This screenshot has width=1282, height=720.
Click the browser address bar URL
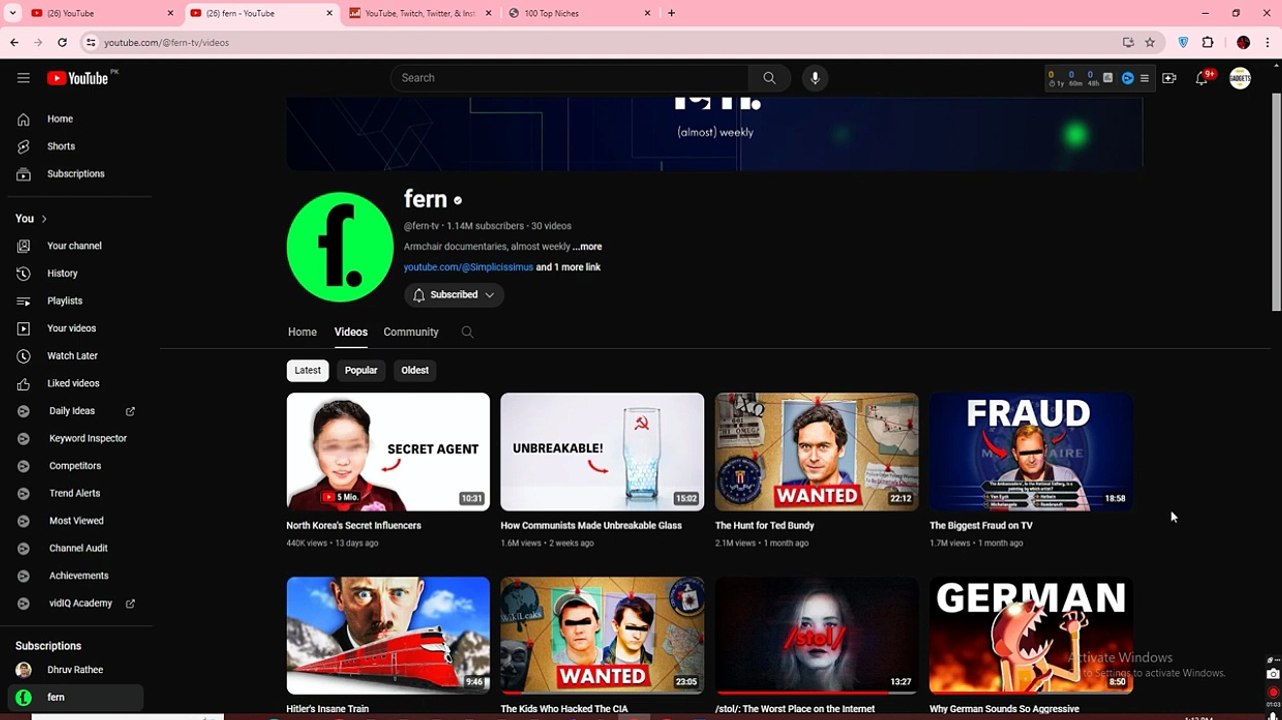click(167, 43)
